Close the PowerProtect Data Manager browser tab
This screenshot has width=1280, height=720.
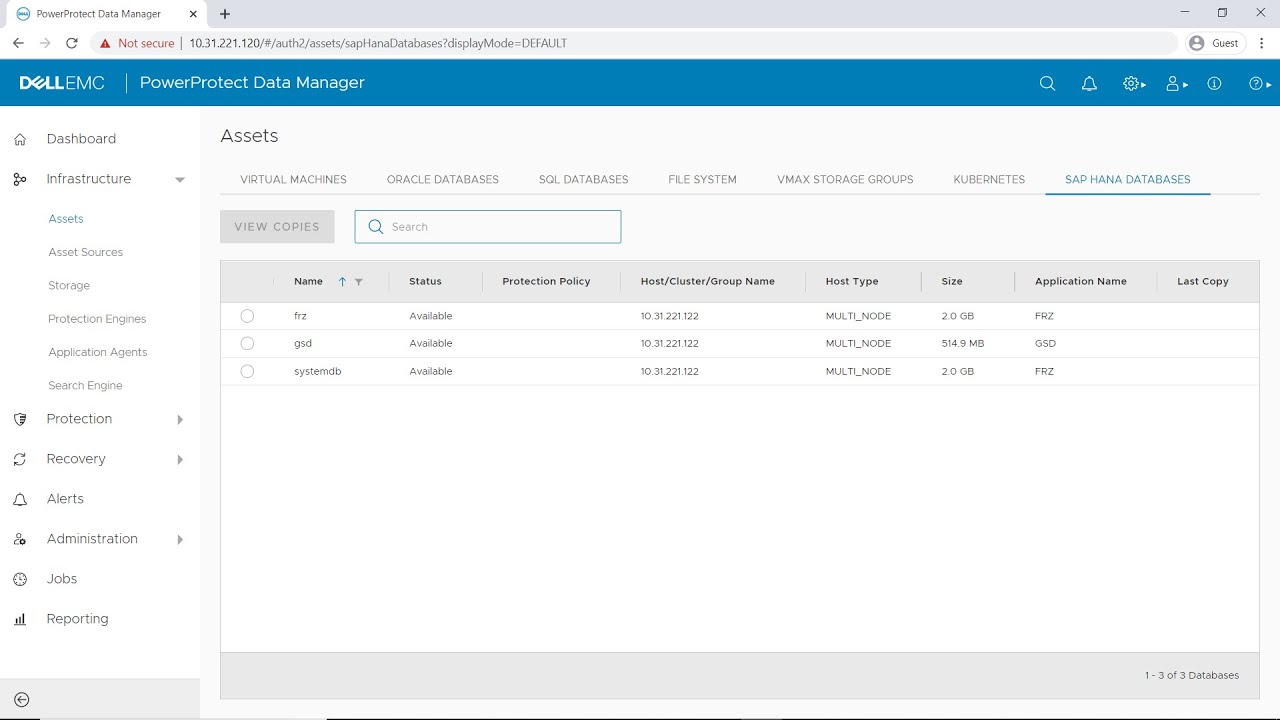[x=193, y=14]
